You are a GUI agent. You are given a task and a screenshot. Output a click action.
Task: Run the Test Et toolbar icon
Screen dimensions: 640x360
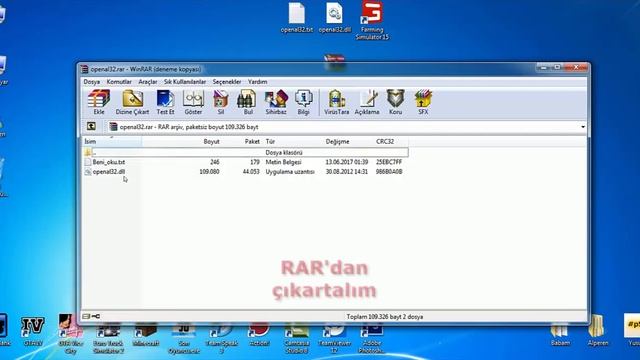[x=165, y=102]
